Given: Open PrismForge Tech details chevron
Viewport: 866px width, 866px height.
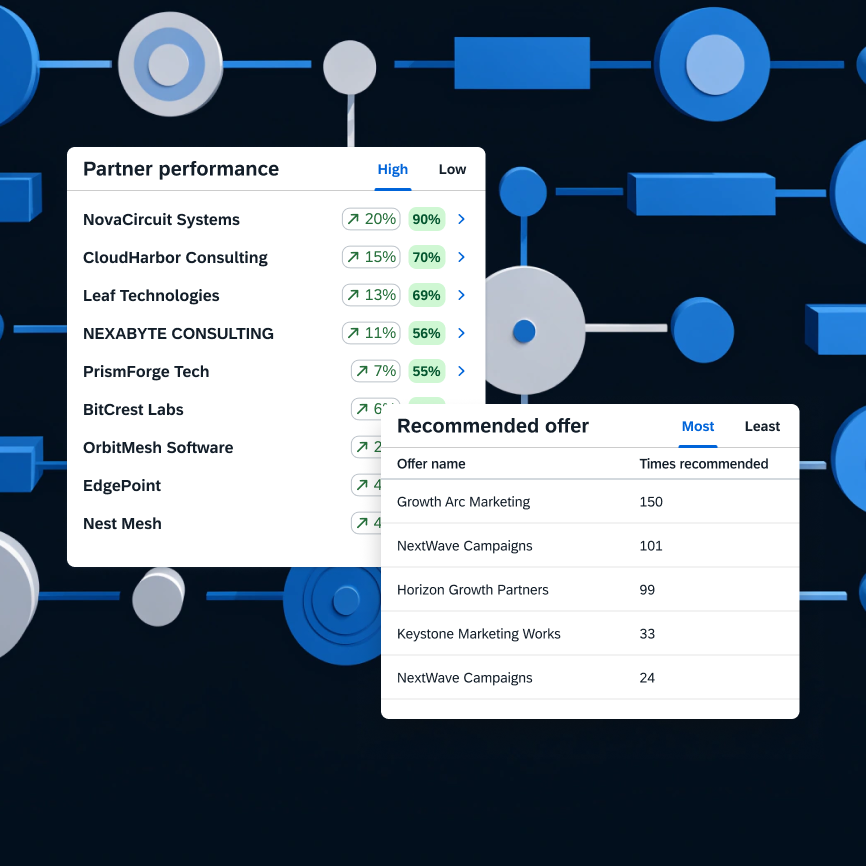Looking at the screenshot, I should pos(462,371).
